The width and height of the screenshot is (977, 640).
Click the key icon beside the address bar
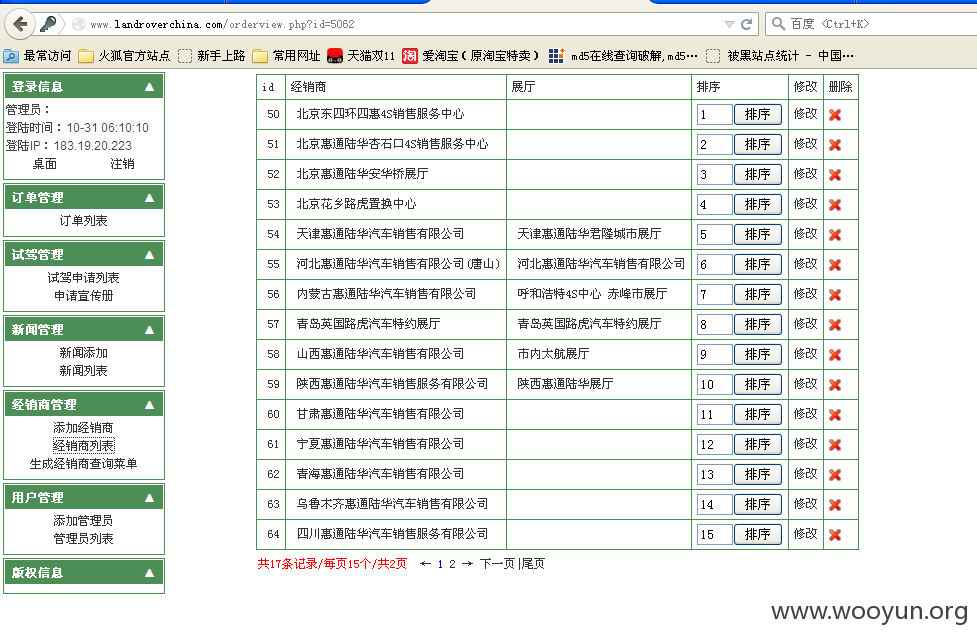pyautogui.click(x=49, y=24)
